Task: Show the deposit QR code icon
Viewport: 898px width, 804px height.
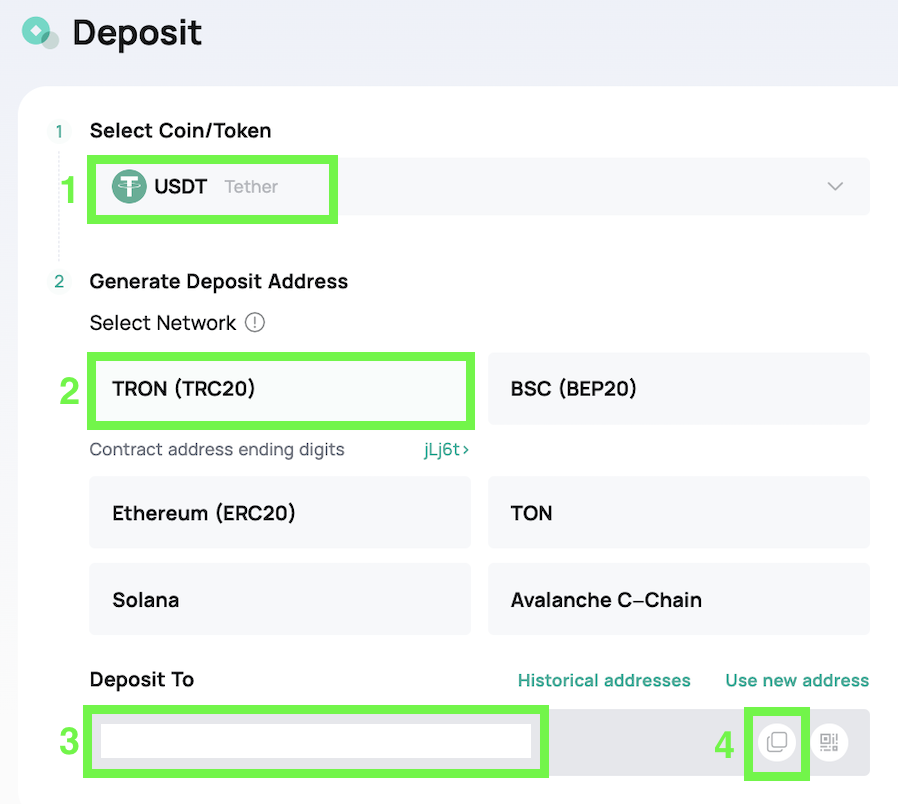Action: (829, 742)
